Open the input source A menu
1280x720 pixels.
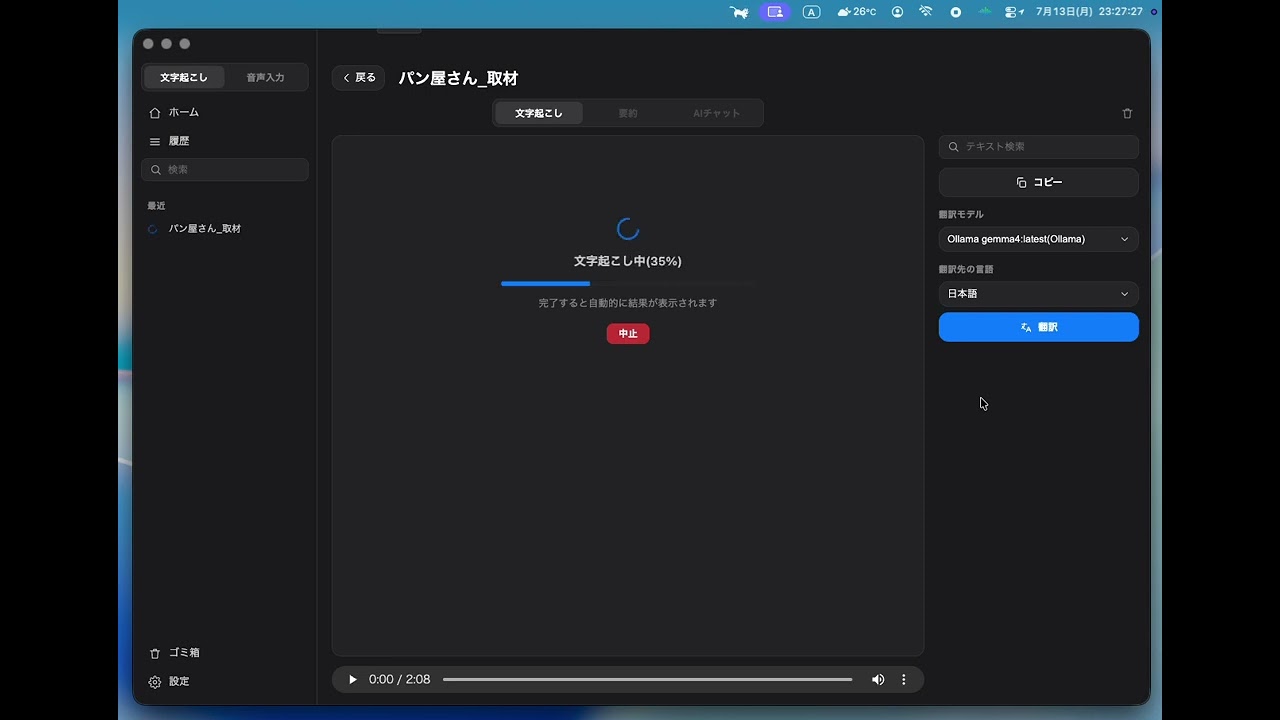pos(812,12)
